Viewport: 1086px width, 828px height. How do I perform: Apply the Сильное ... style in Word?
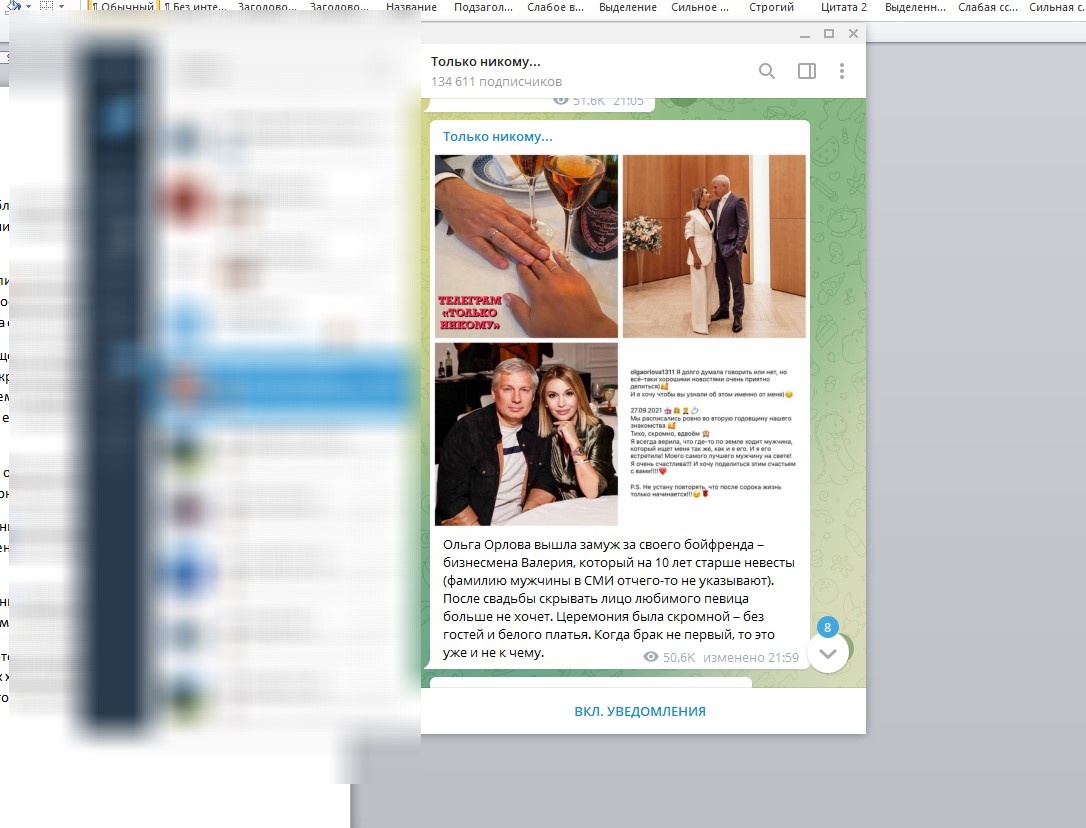(700, 7)
